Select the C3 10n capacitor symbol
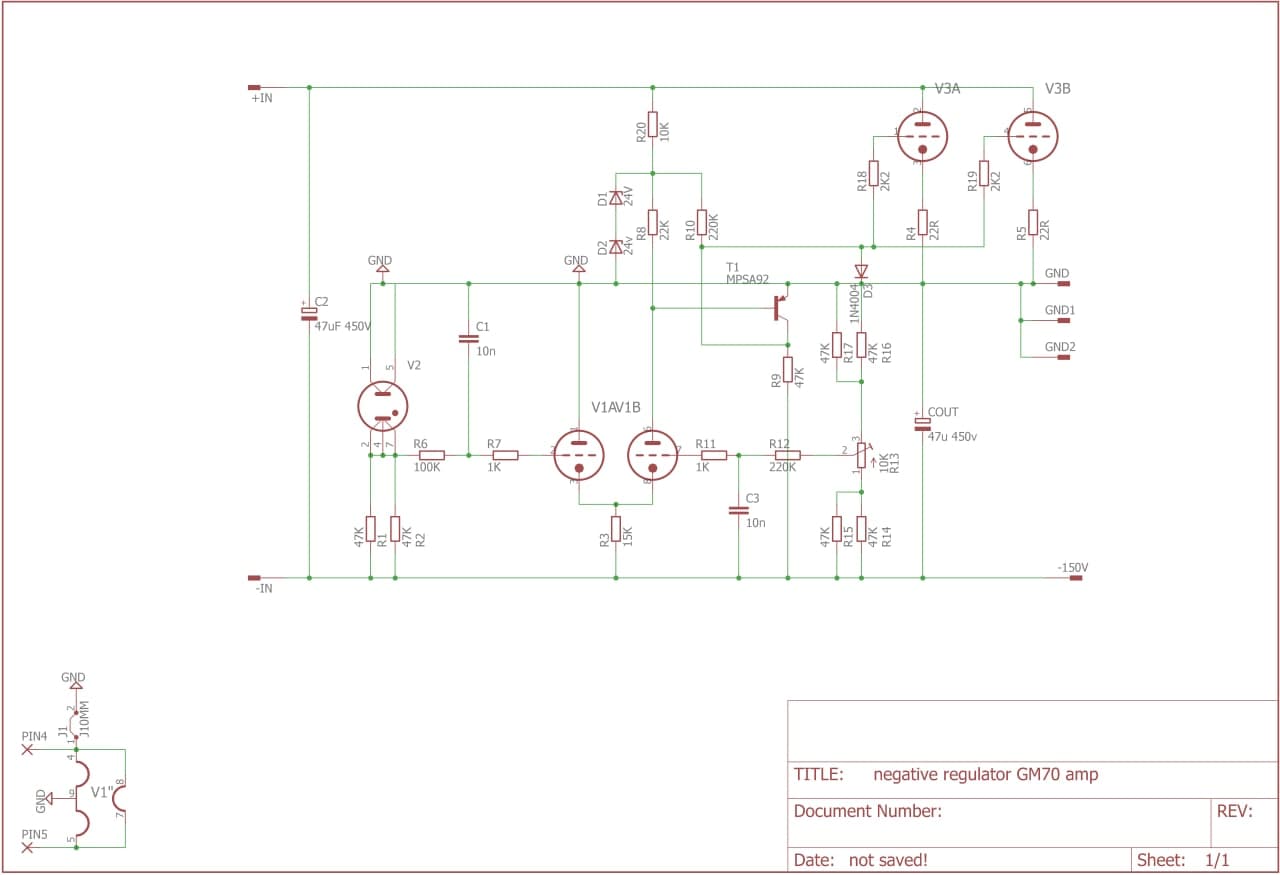Screen dimensions: 1280x875 738,510
